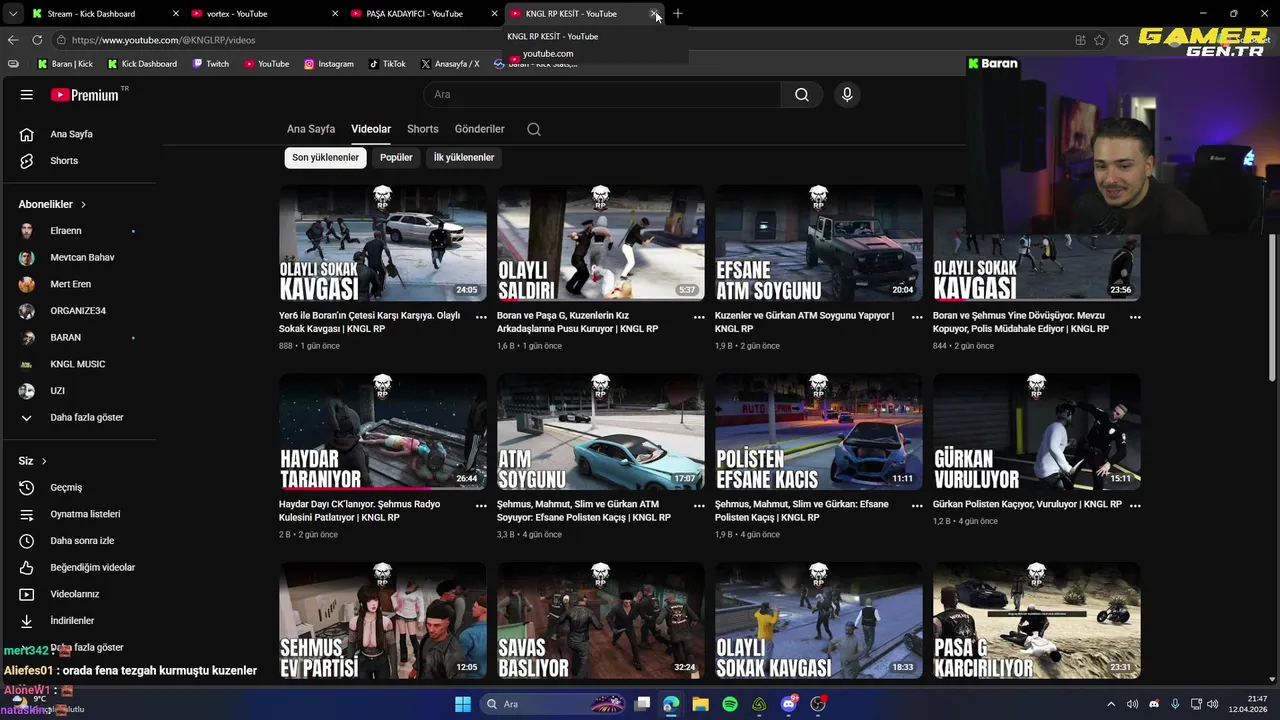Expand the Siz section header
Image resolution: width=1280 pixels, height=720 pixels.
coord(33,461)
